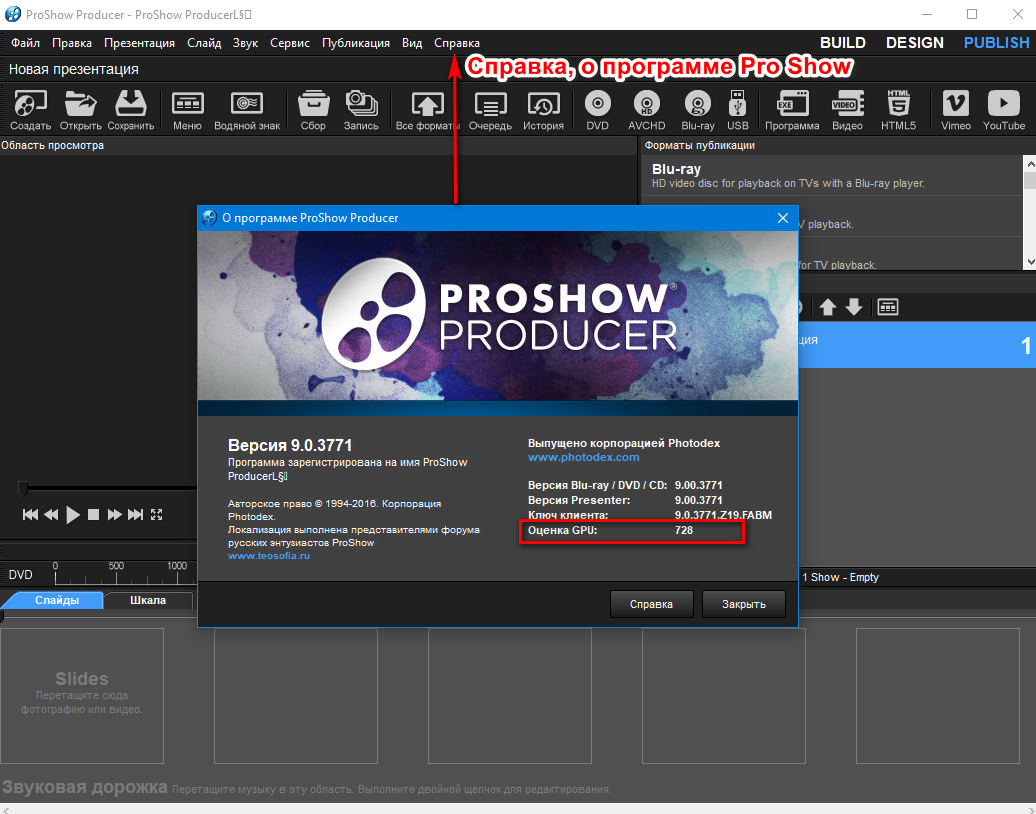1036x814 pixels.
Task: Switch to the PUBLISH workspace
Action: pyautogui.click(x=996, y=43)
